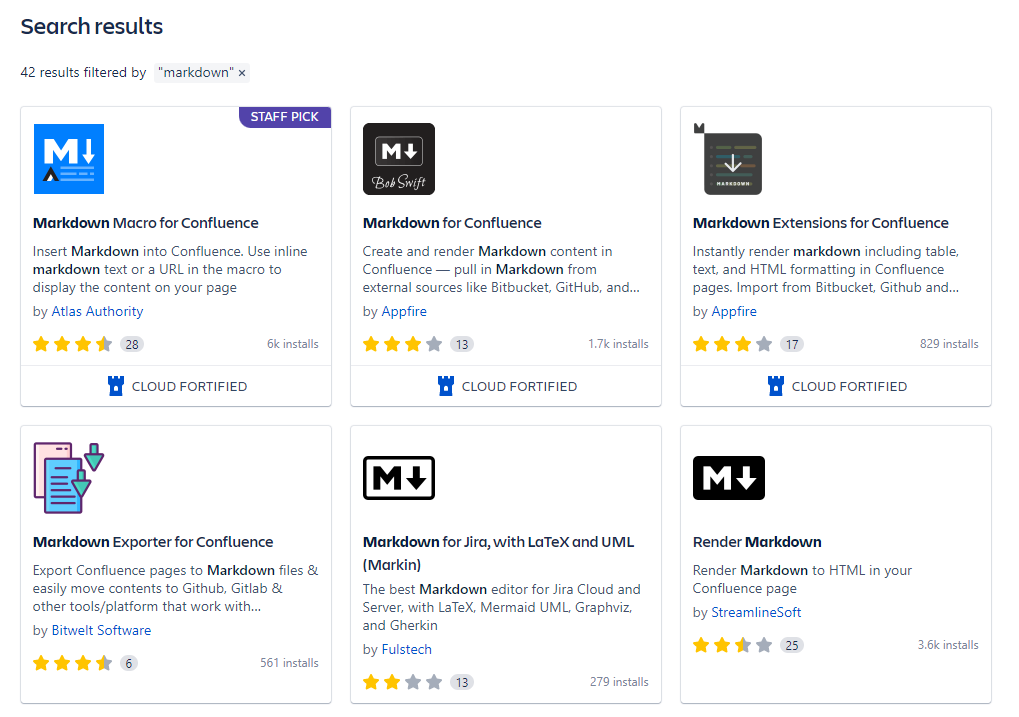Viewport: 1019px width, 717px height.
Task: Click star rating of Markdown Extensions for Confluence
Action: click(x=733, y=344)
